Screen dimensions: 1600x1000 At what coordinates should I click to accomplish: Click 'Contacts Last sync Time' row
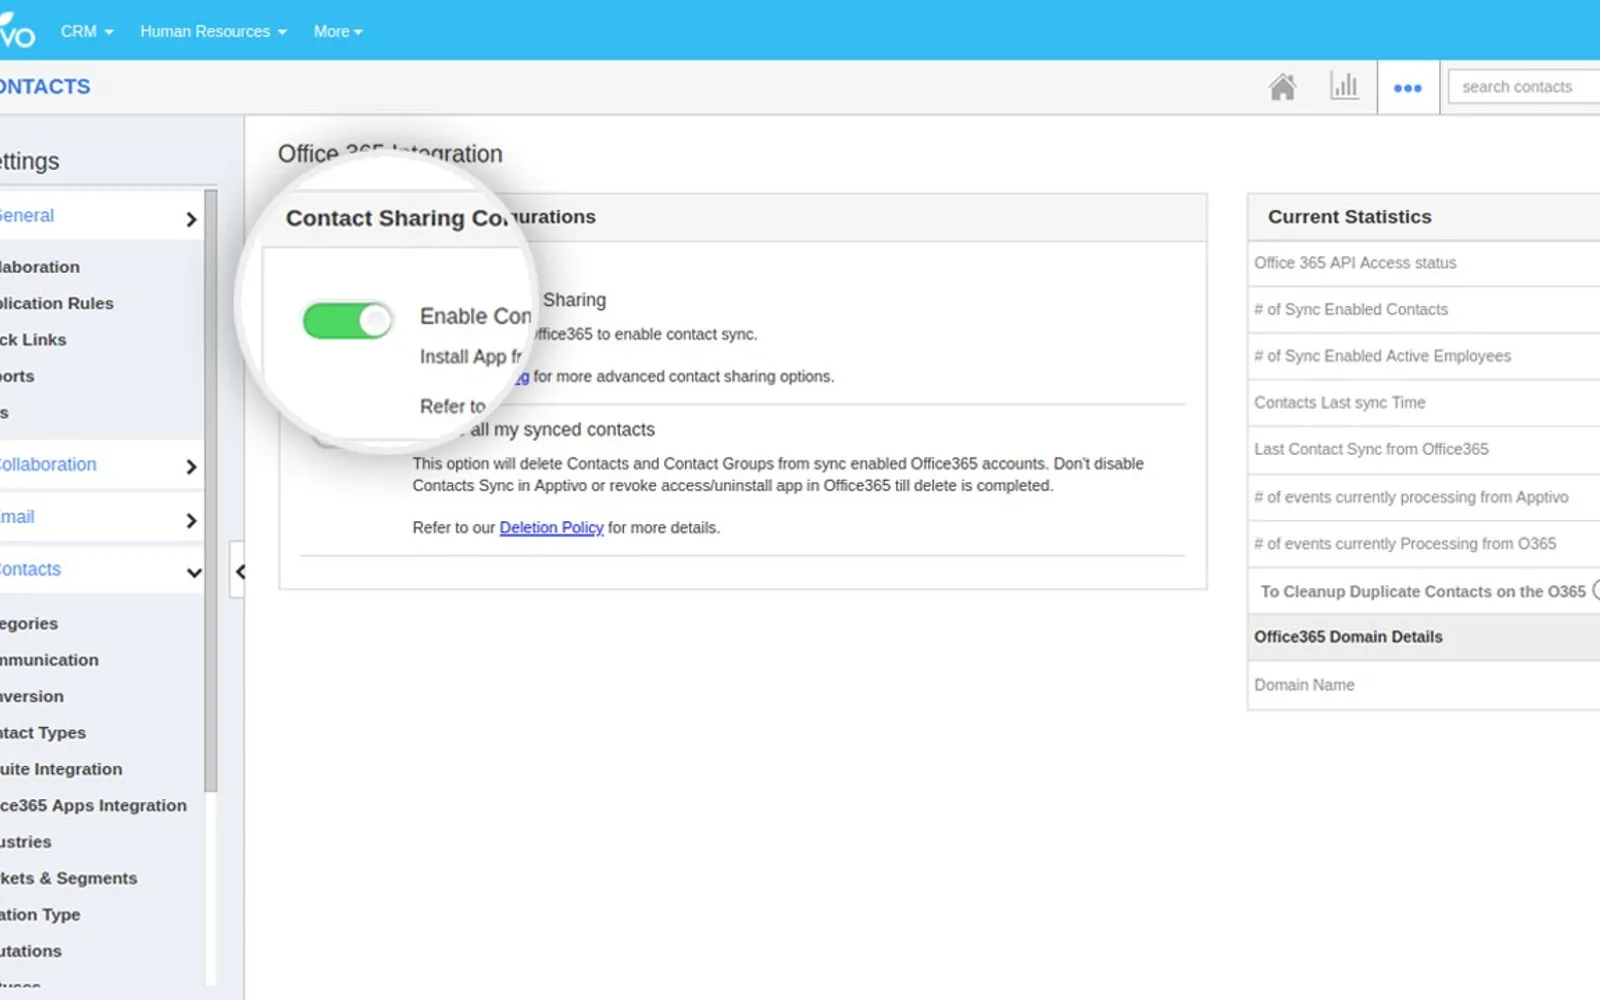[x=1424, y=403]
